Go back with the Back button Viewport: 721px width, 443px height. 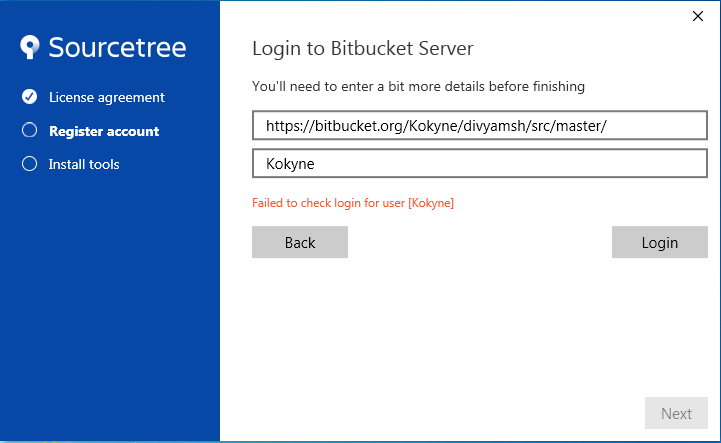click(300, 242)
